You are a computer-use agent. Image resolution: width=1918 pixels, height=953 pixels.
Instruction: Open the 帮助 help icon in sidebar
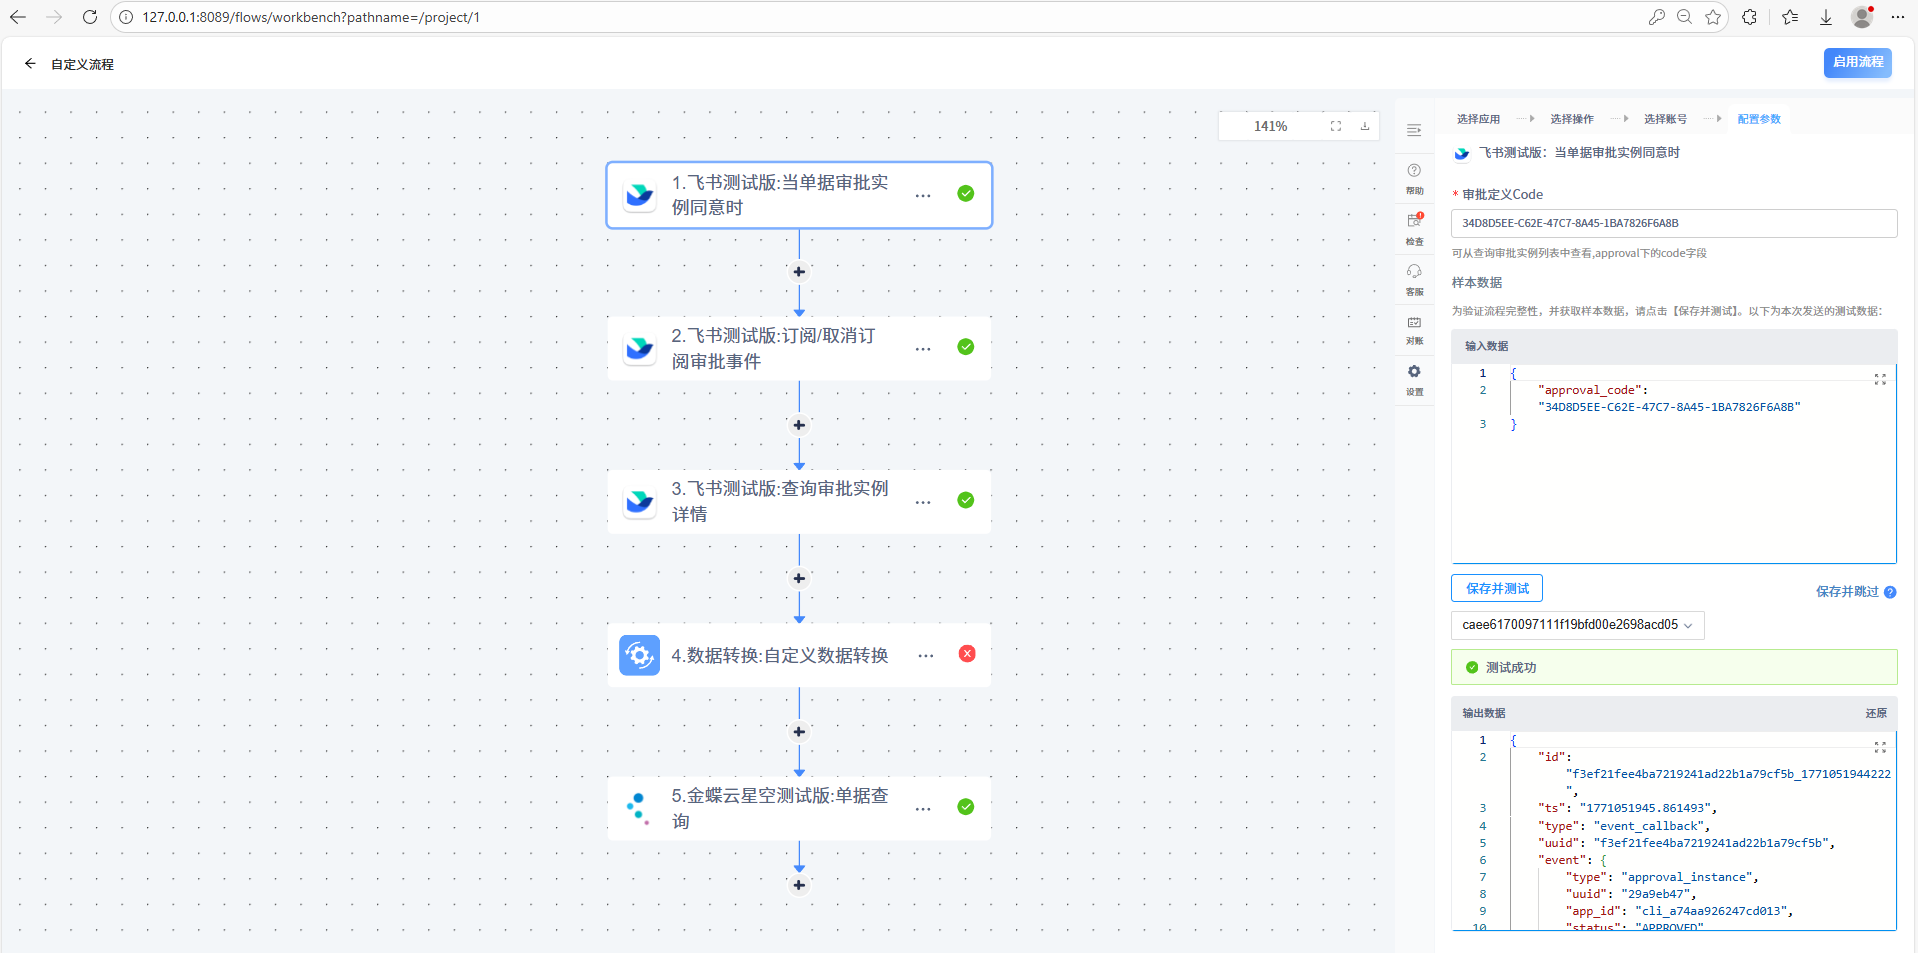click(x=1414, y=176)
